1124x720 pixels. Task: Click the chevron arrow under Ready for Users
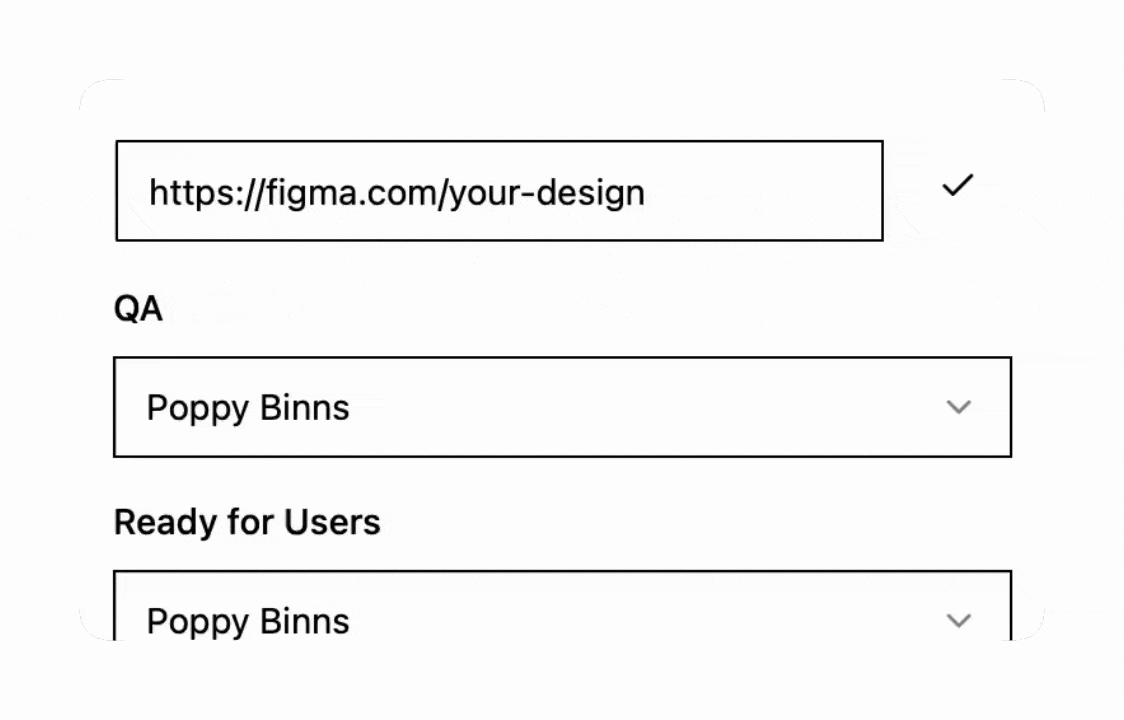[x=958, y=620]
